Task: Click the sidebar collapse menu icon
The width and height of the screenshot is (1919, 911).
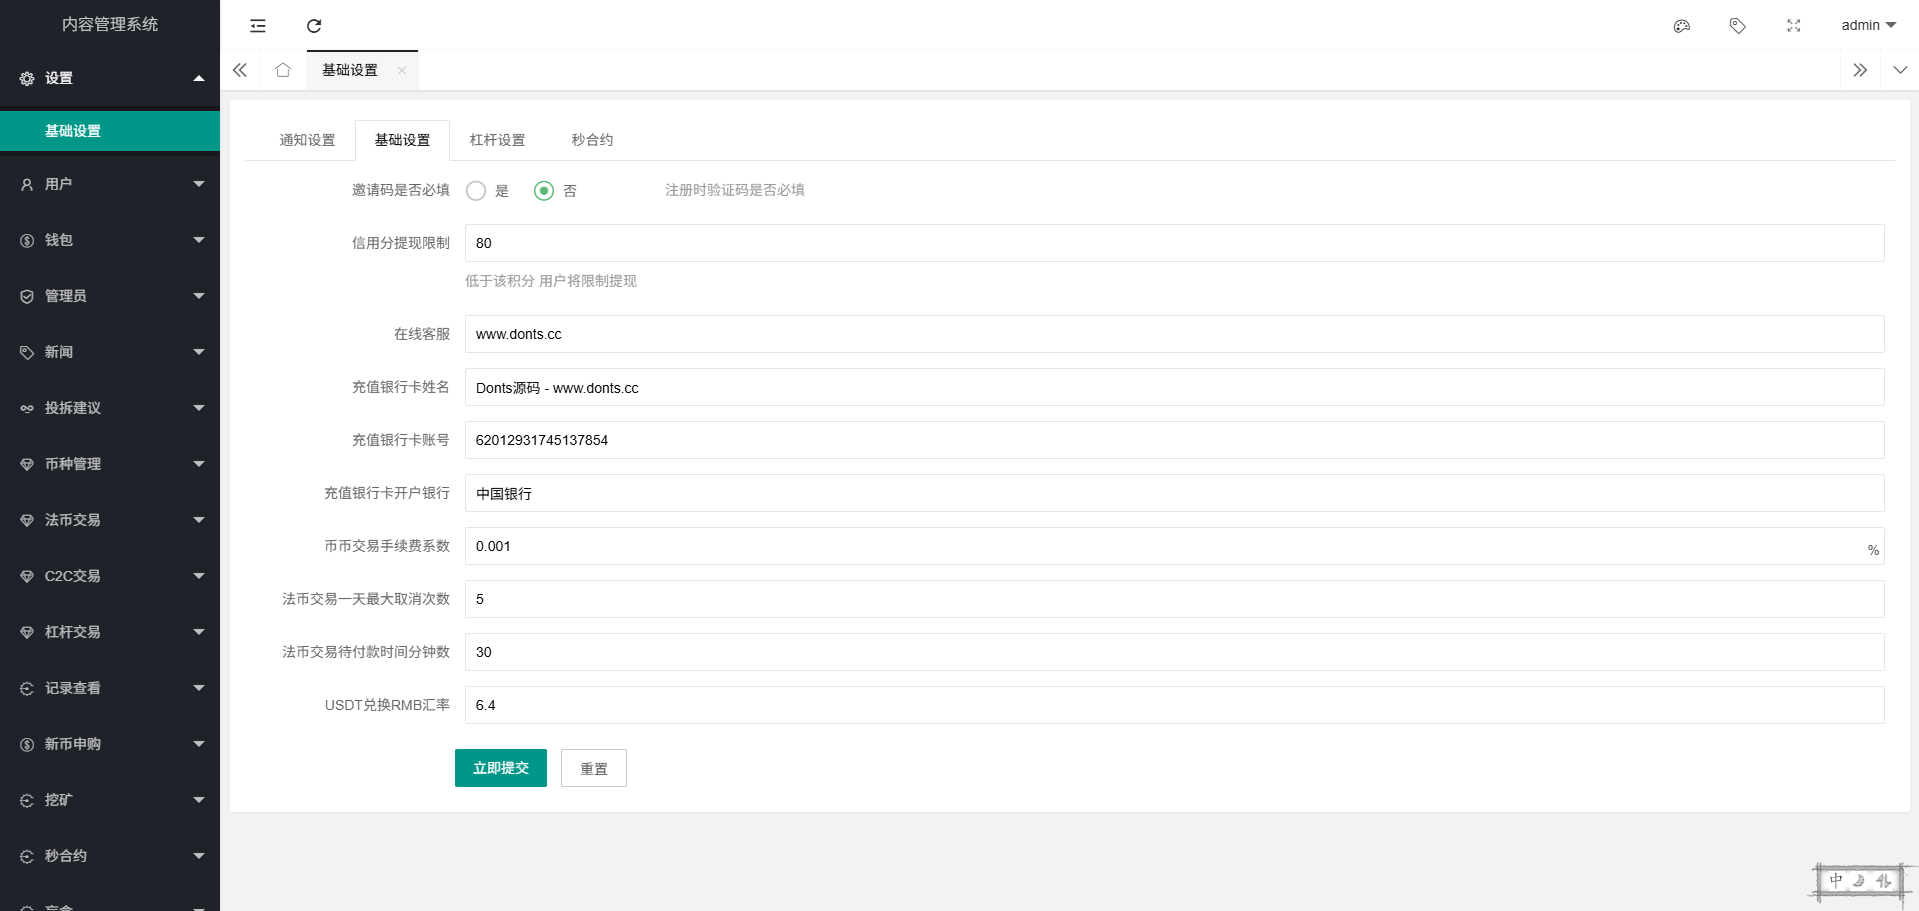Action: (258, 26)
